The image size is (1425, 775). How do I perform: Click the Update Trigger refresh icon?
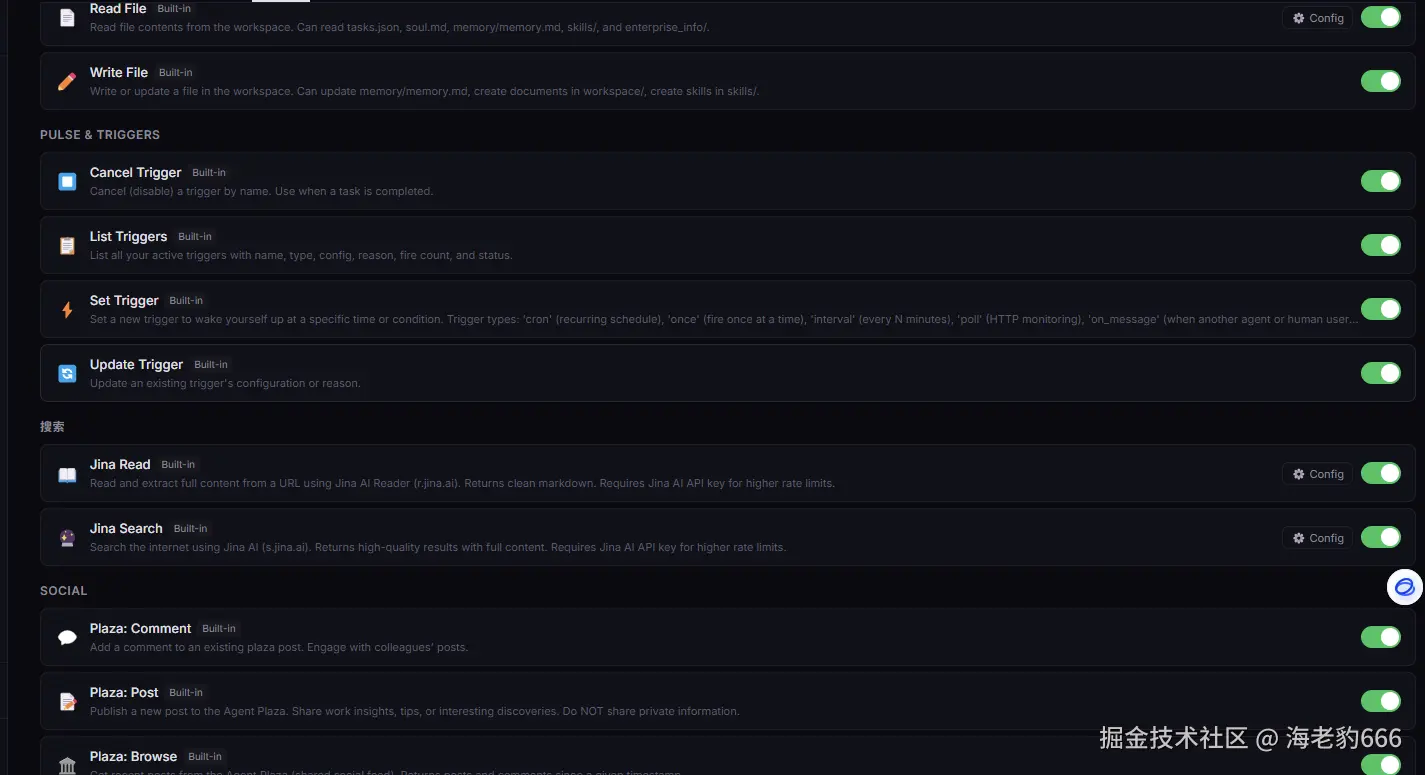[x=67, y=373]
